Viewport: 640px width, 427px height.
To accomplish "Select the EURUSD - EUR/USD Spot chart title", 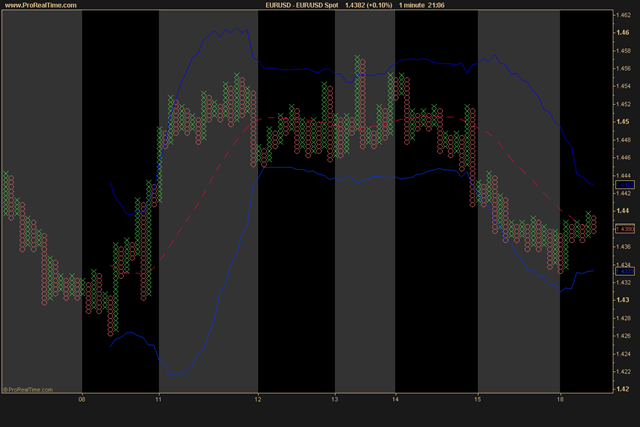I will [x=302, y=5].
